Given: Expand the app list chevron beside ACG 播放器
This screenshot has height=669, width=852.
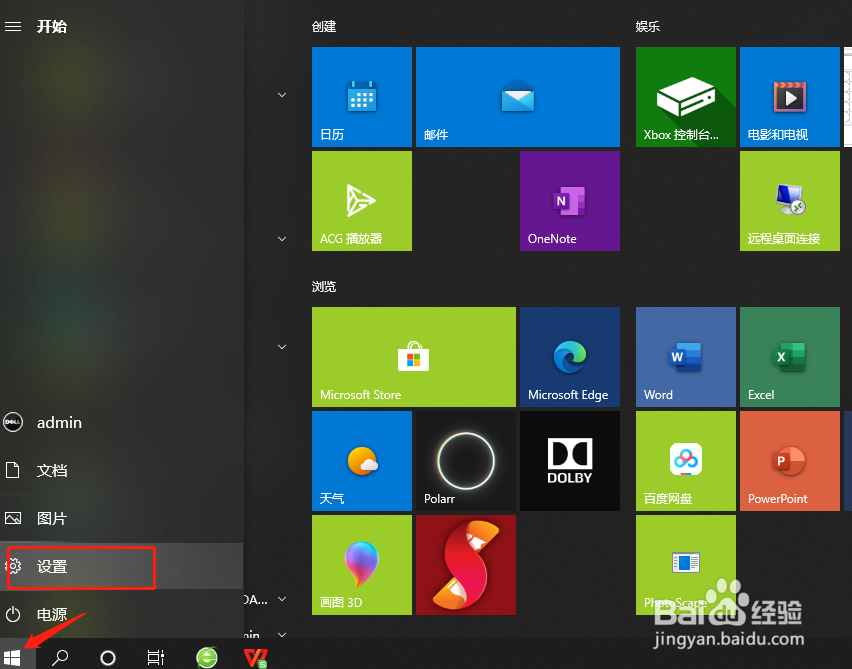Looking at the screenshot, I should pyautogui.click(x=282, y=239).
